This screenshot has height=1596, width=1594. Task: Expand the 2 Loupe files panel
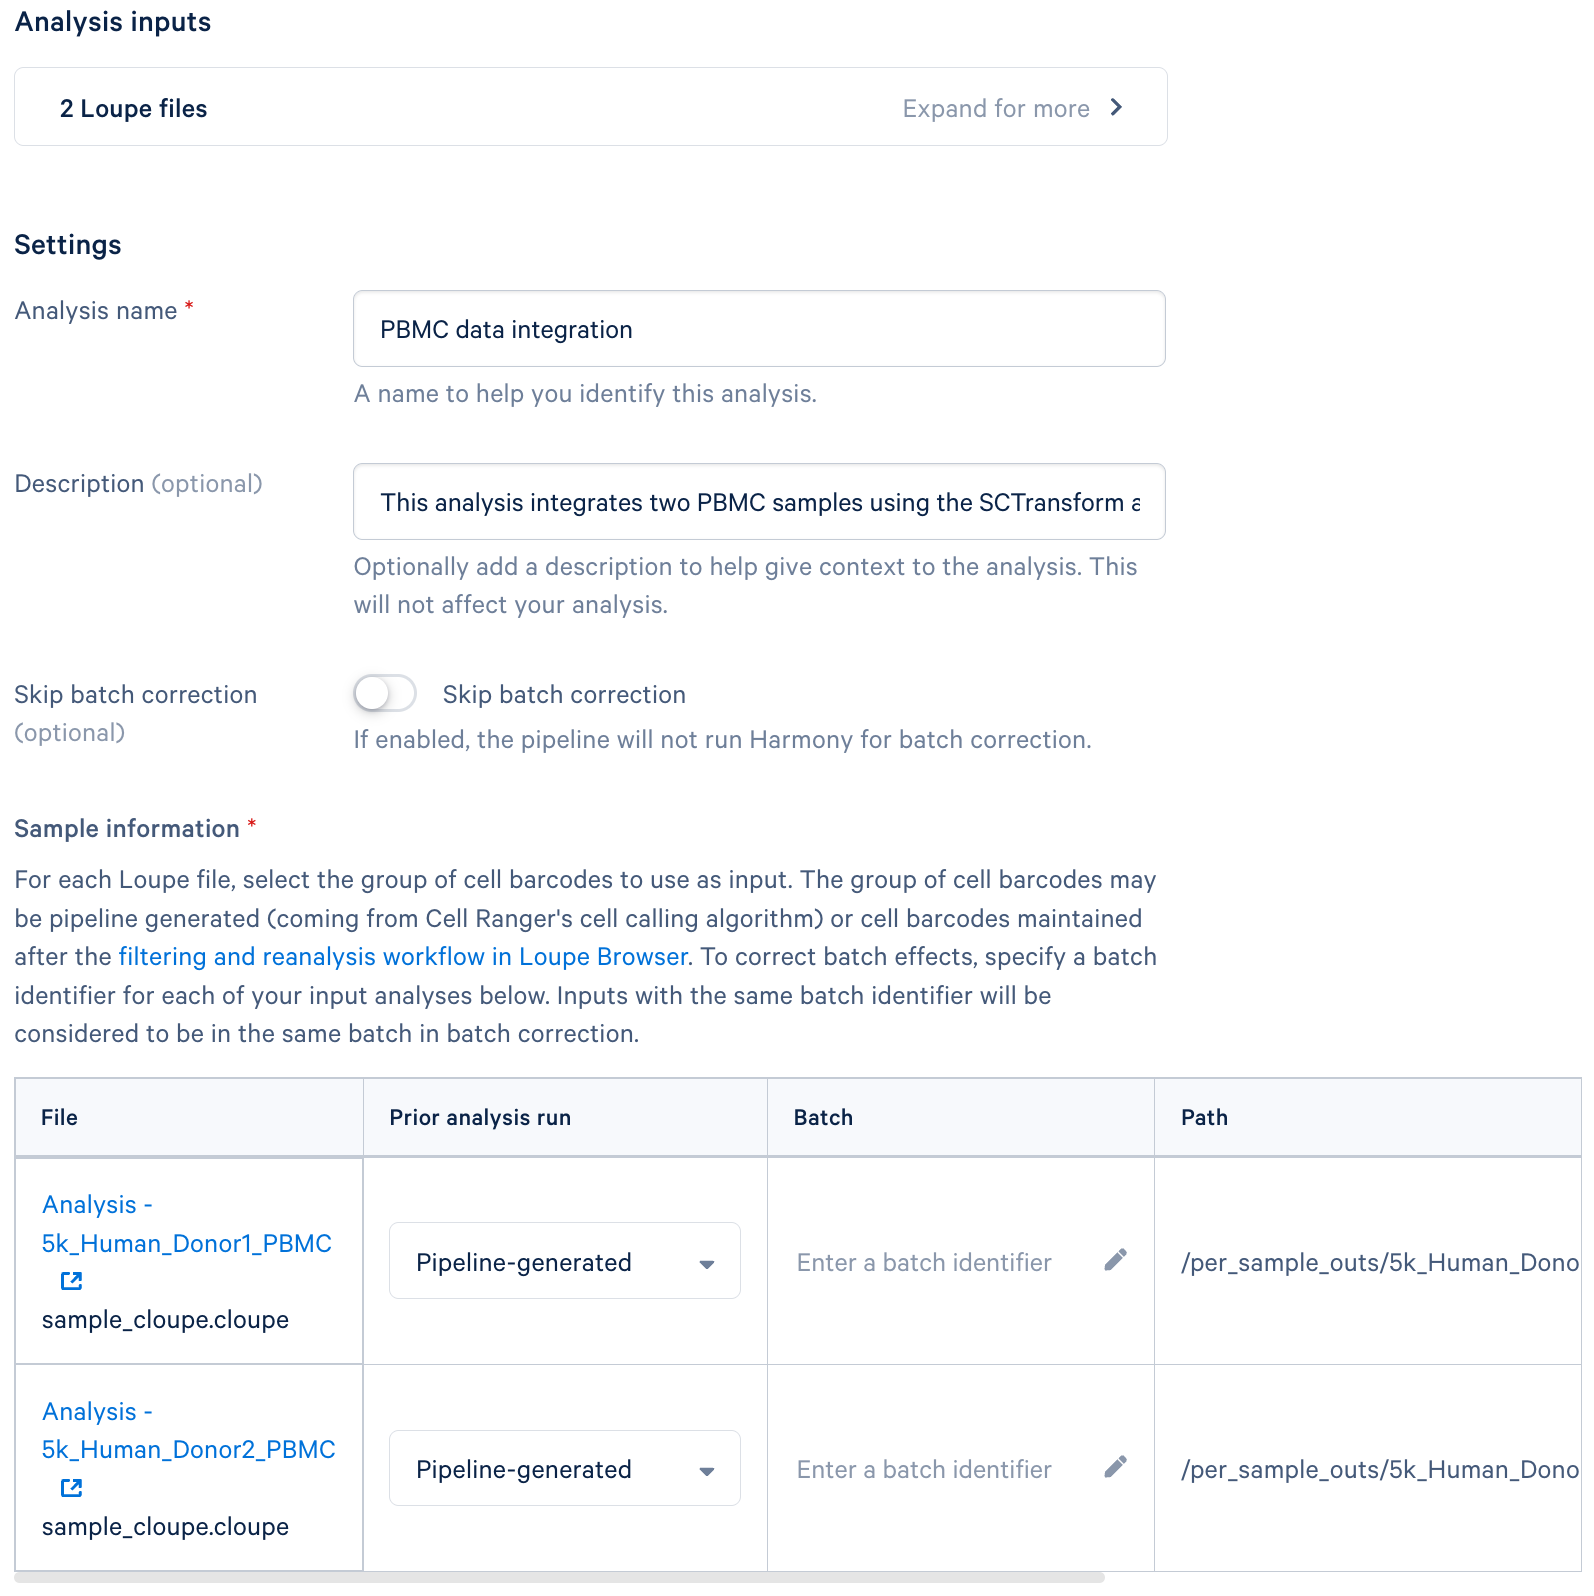590,107
